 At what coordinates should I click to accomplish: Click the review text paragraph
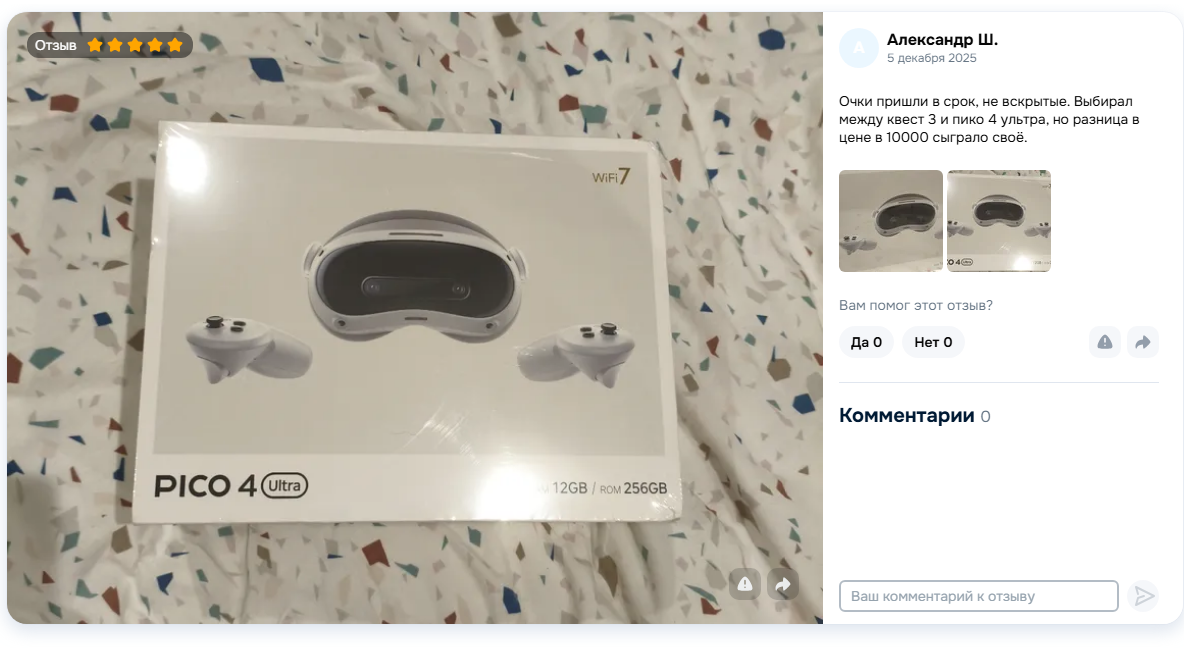tap(989, 119)
